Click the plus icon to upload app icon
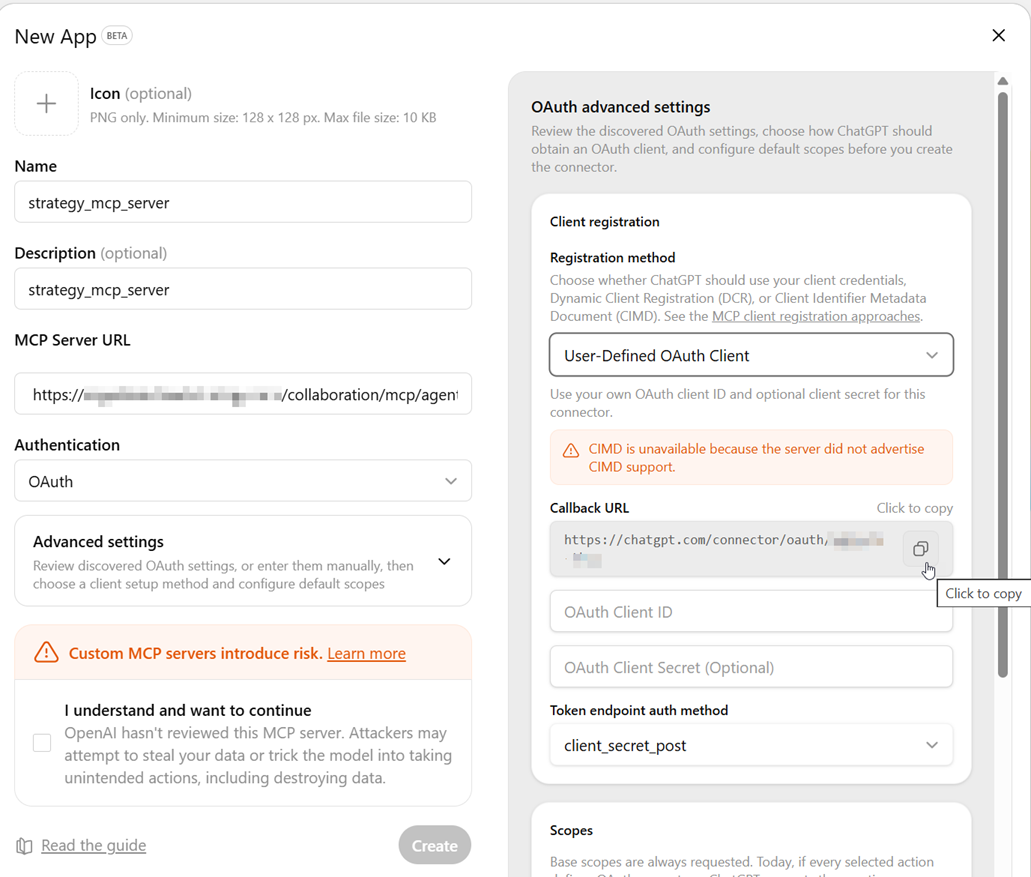 pyautogui.click(x=46, y=103)
